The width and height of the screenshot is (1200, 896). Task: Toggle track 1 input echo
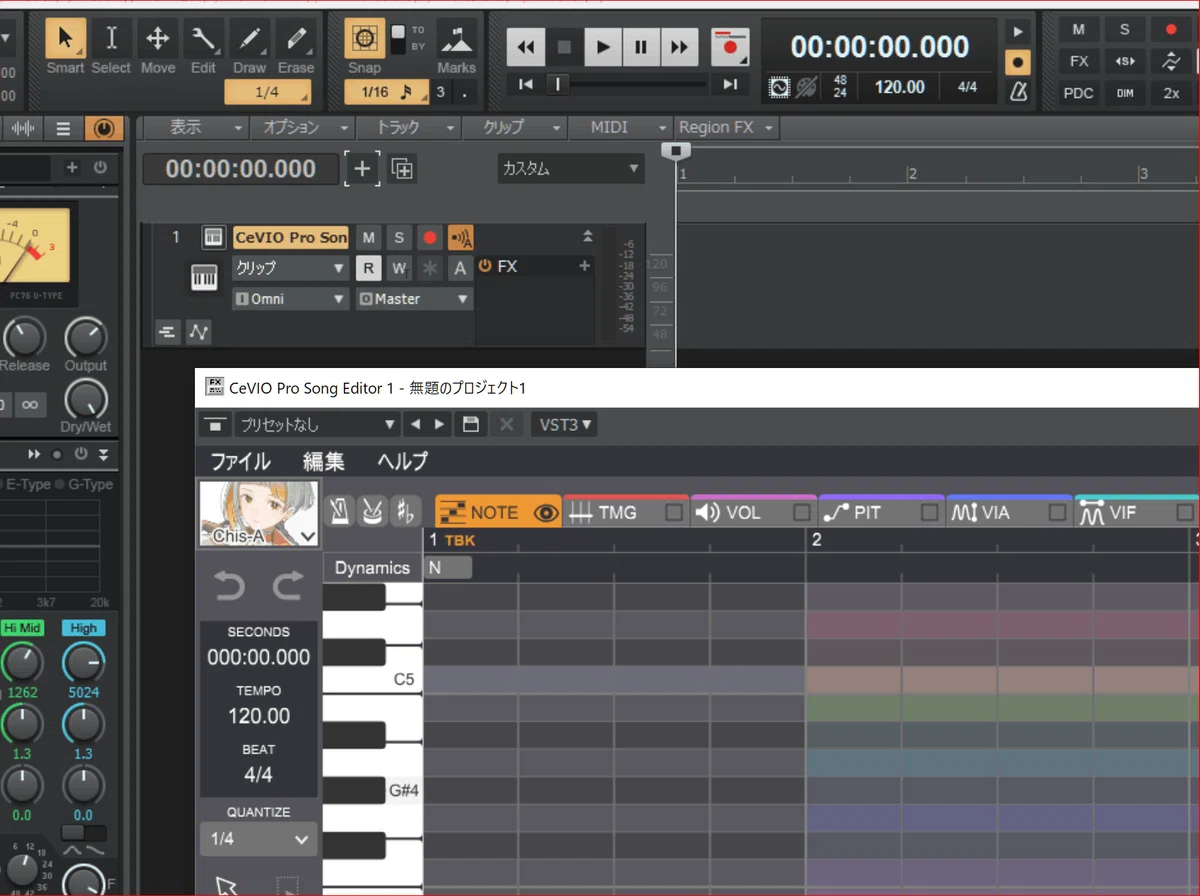tap(460, 238)
